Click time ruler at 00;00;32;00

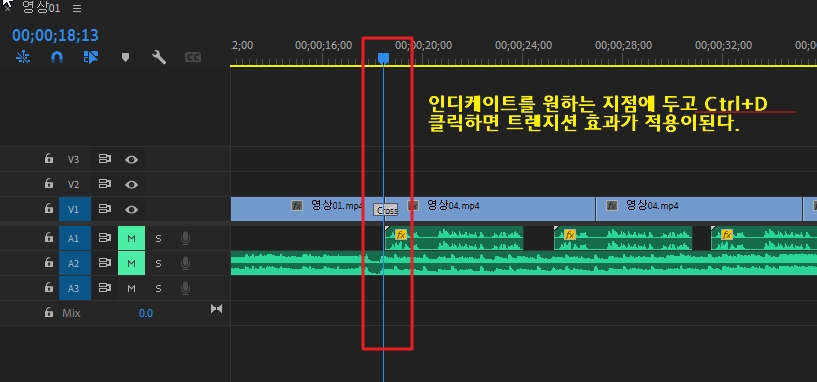coord(723,45)
